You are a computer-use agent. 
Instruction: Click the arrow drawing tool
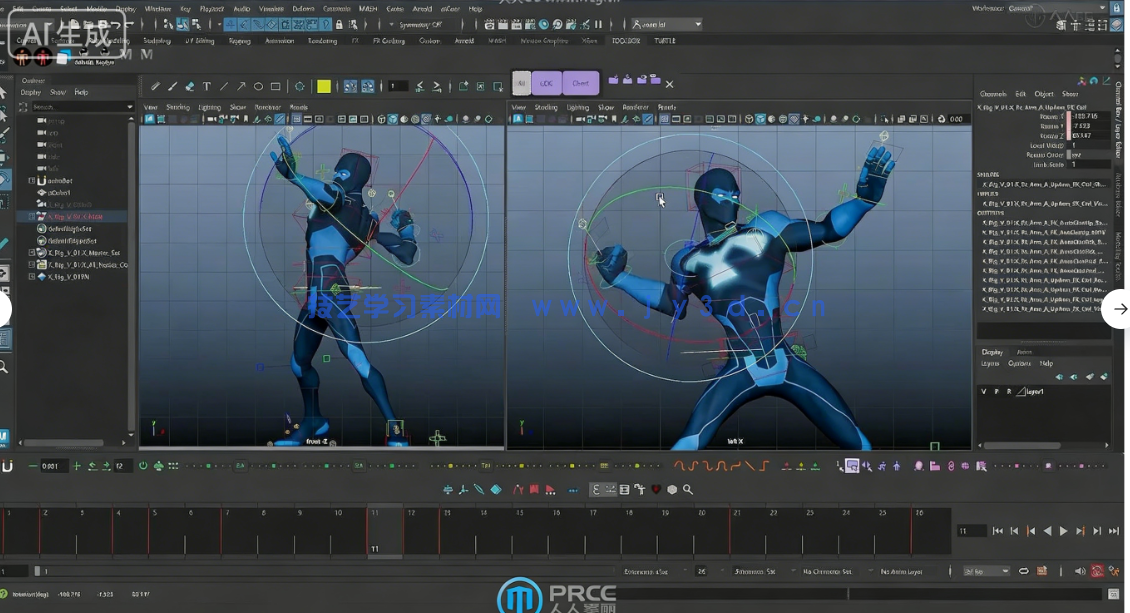coord(241,87)
